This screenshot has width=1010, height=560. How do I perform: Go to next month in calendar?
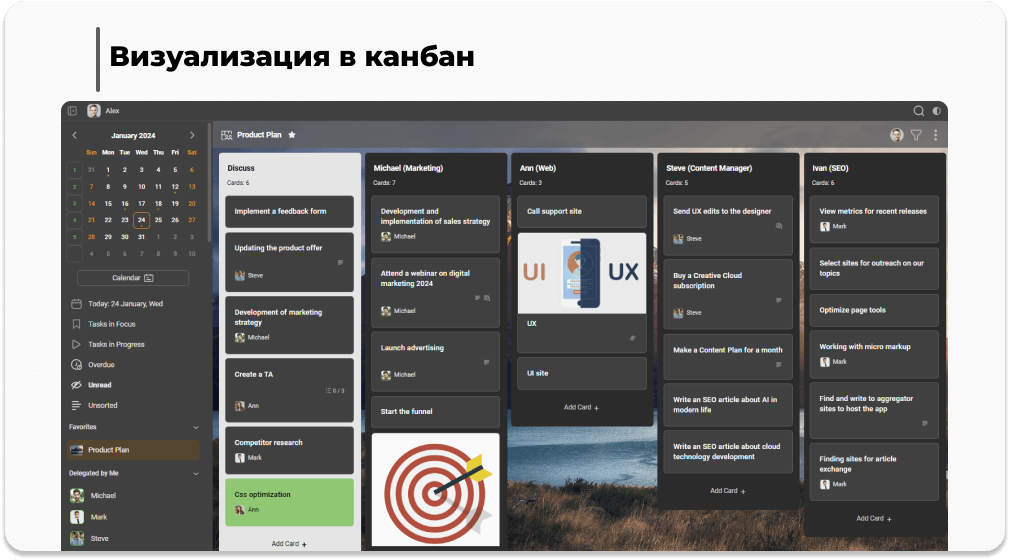[x=192, y=135]
